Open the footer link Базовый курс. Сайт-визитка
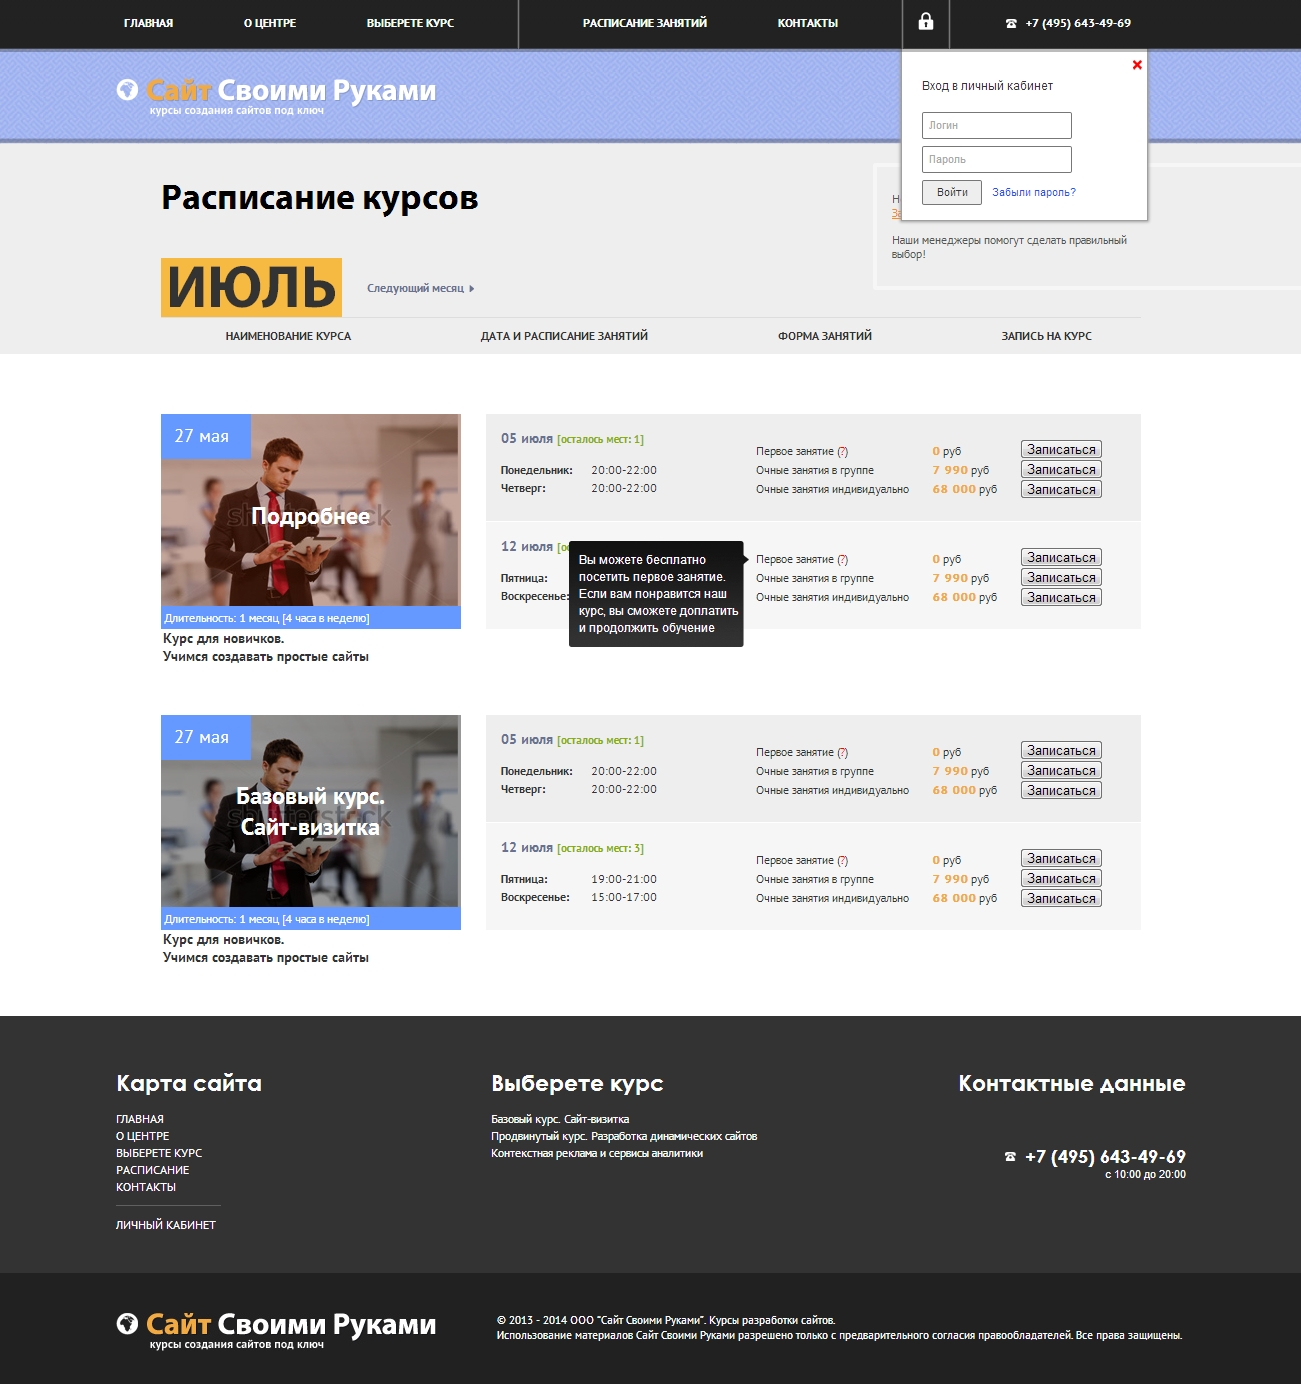Screen dimensions: 1301x1384 pos(560,1119)
